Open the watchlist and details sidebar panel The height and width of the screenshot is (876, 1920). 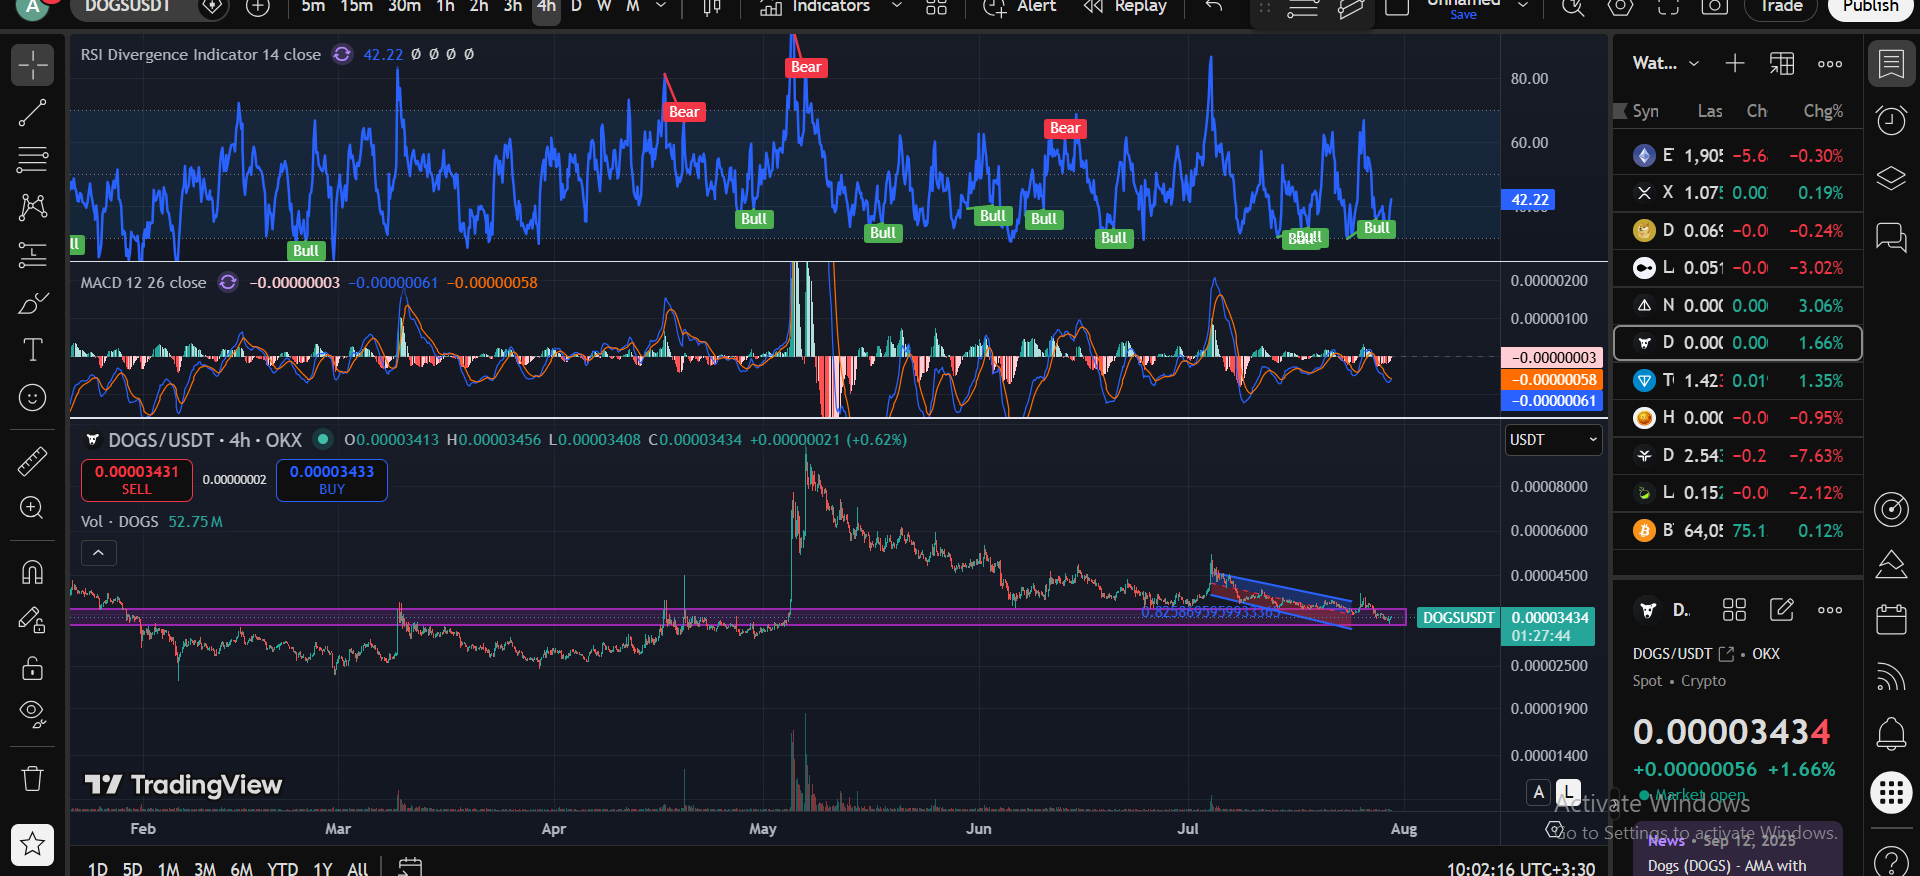(x=1891, y=64)
